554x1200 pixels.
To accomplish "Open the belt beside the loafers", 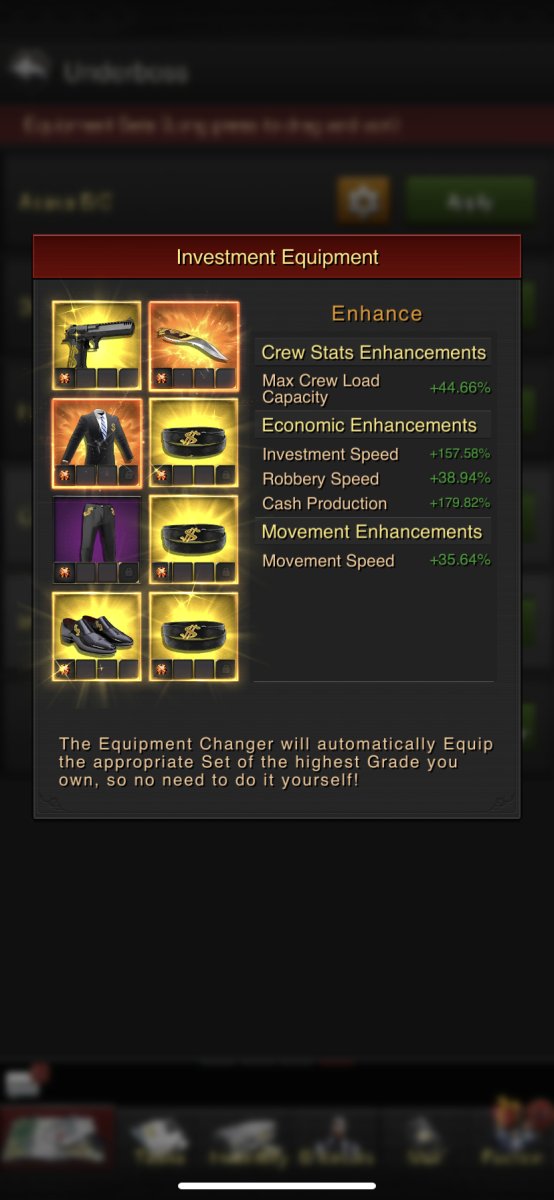I will (x=194, y=636).
